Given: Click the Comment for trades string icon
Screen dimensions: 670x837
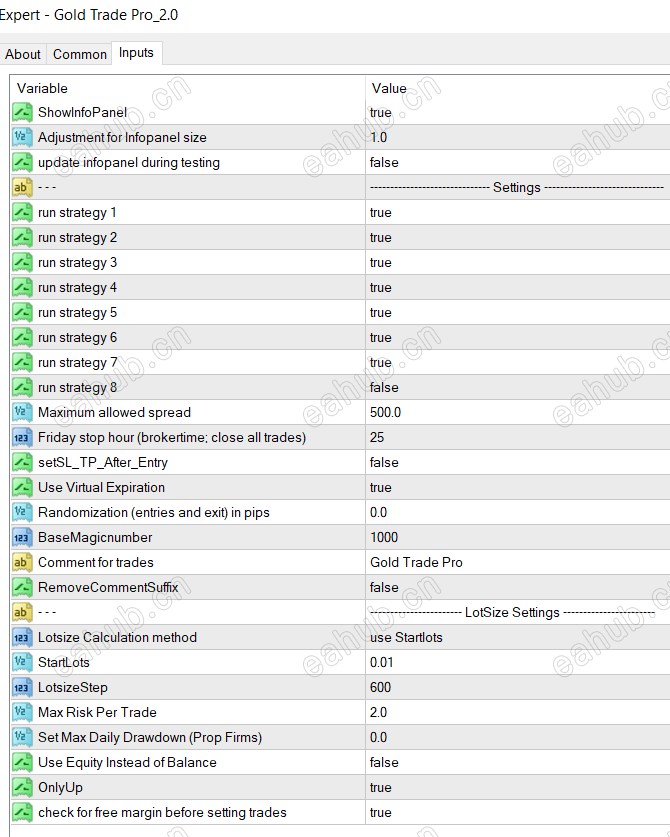Looking at the screenshot, I should (x=22, y=563).
